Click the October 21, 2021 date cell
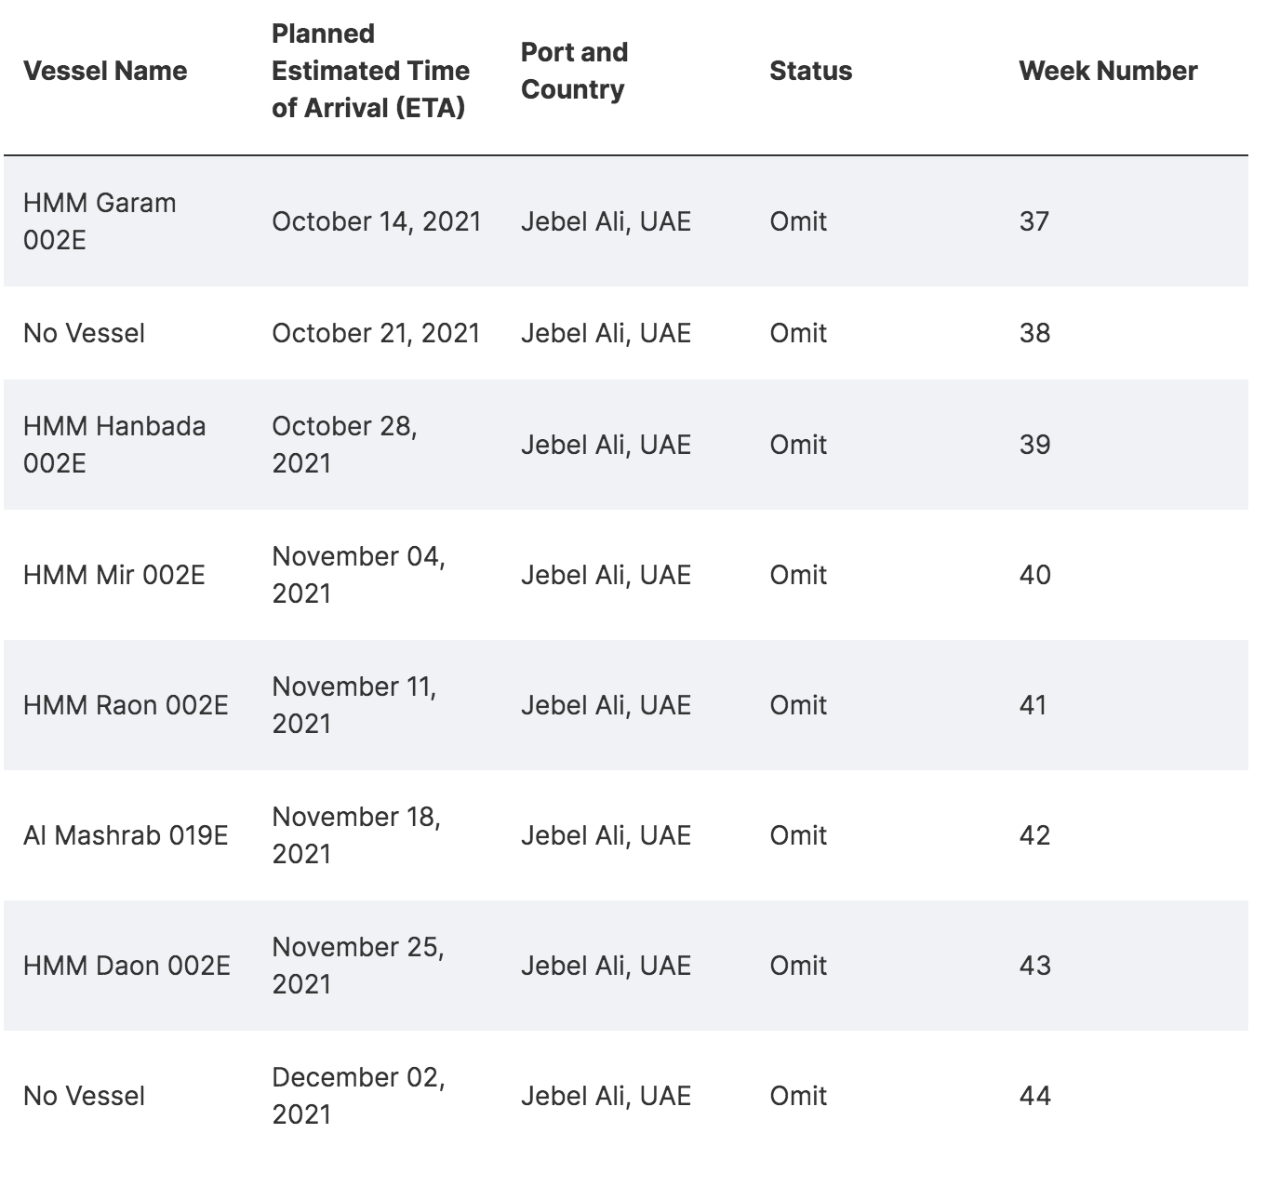Image resolution: width=1280 pixels, height=1183 pixels. [x=376, y=333]
